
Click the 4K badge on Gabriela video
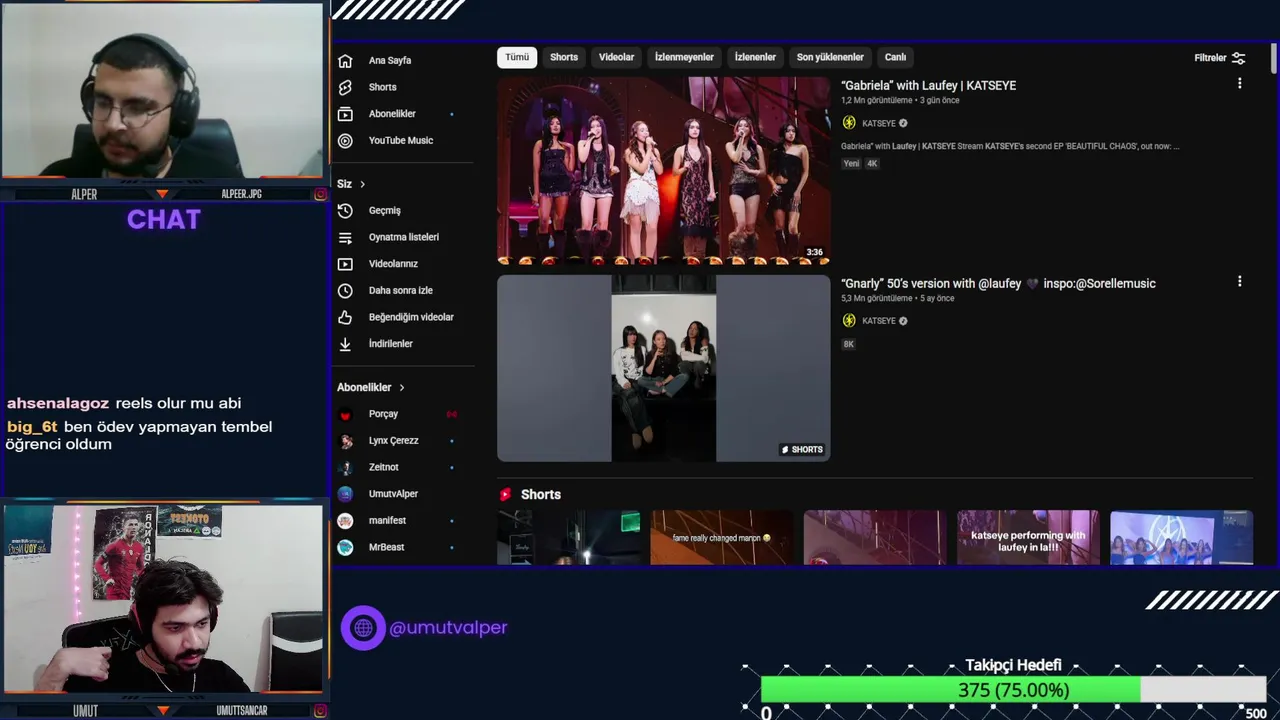click(x=872, y=164)
